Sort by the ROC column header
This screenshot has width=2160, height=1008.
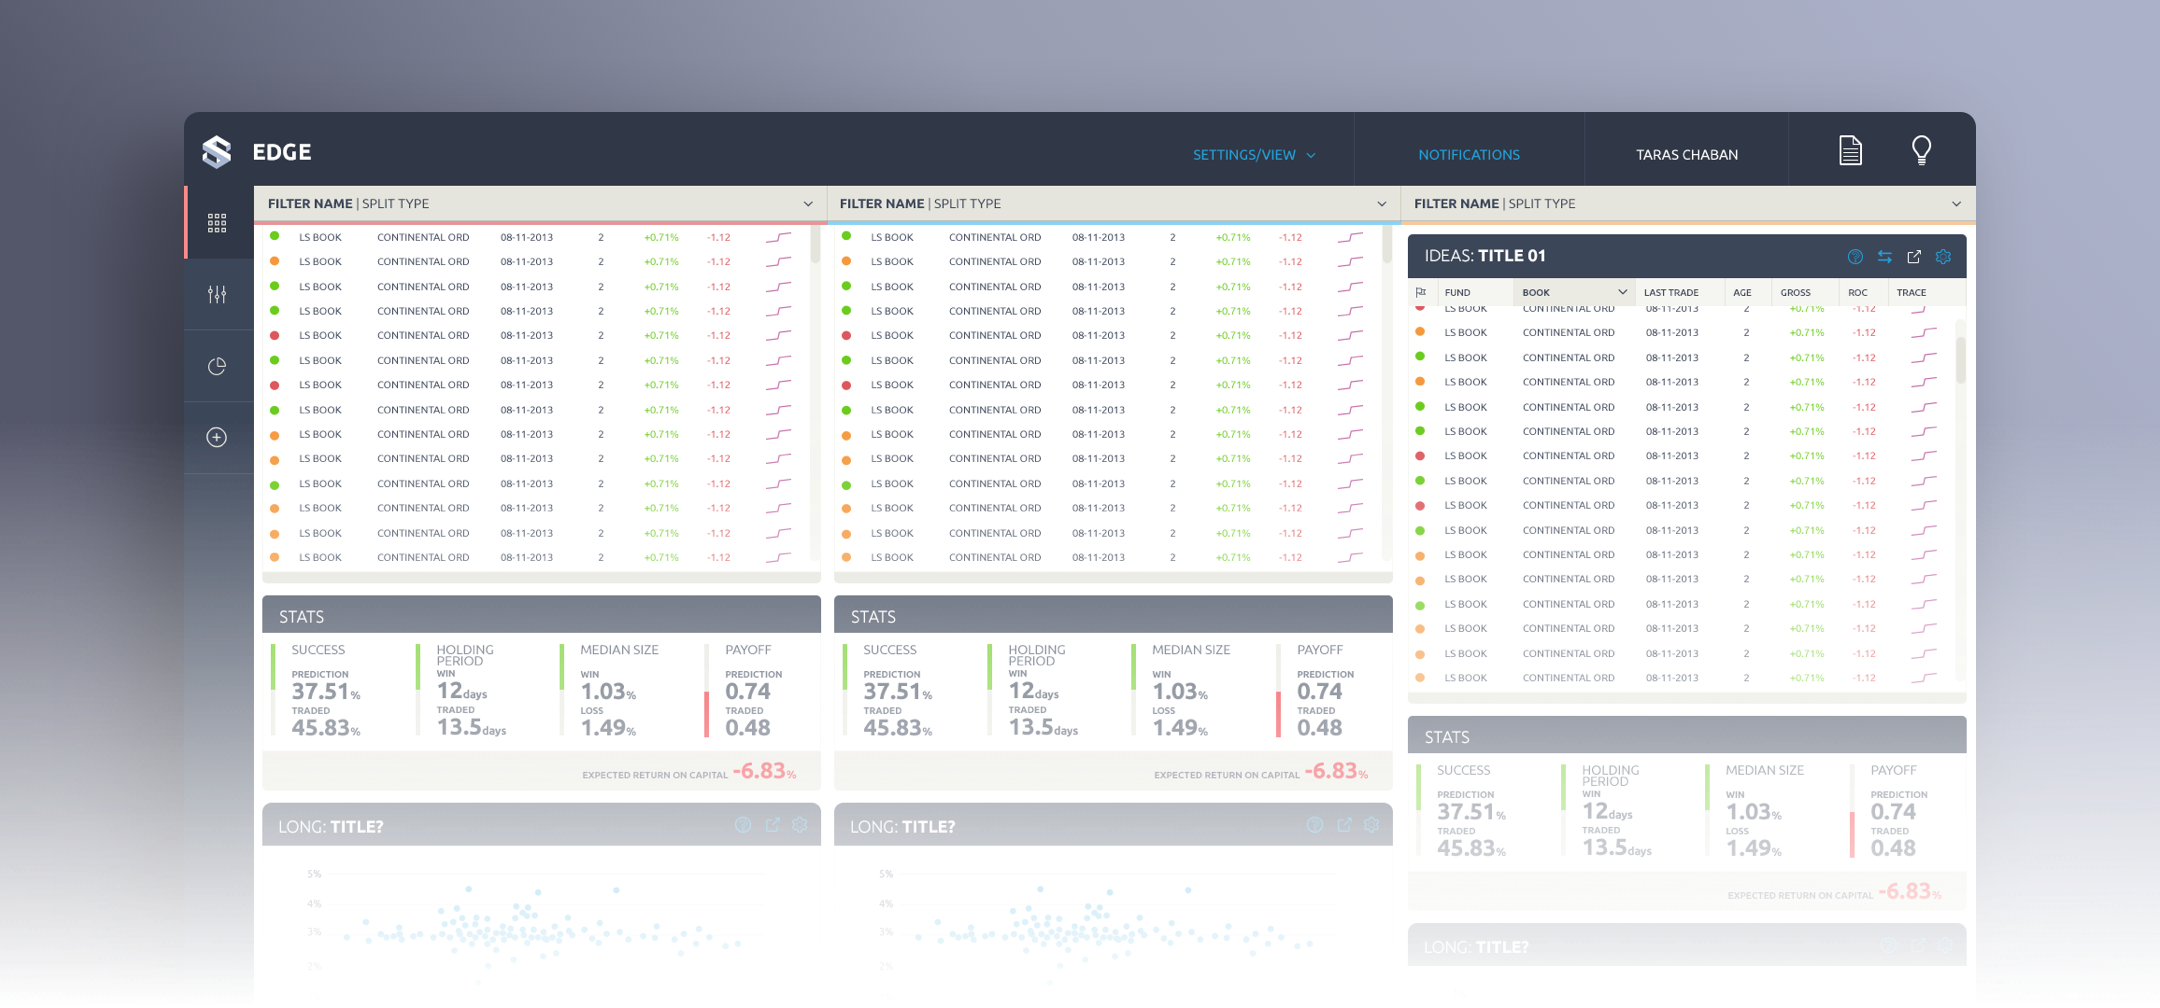coord(1857,293)
